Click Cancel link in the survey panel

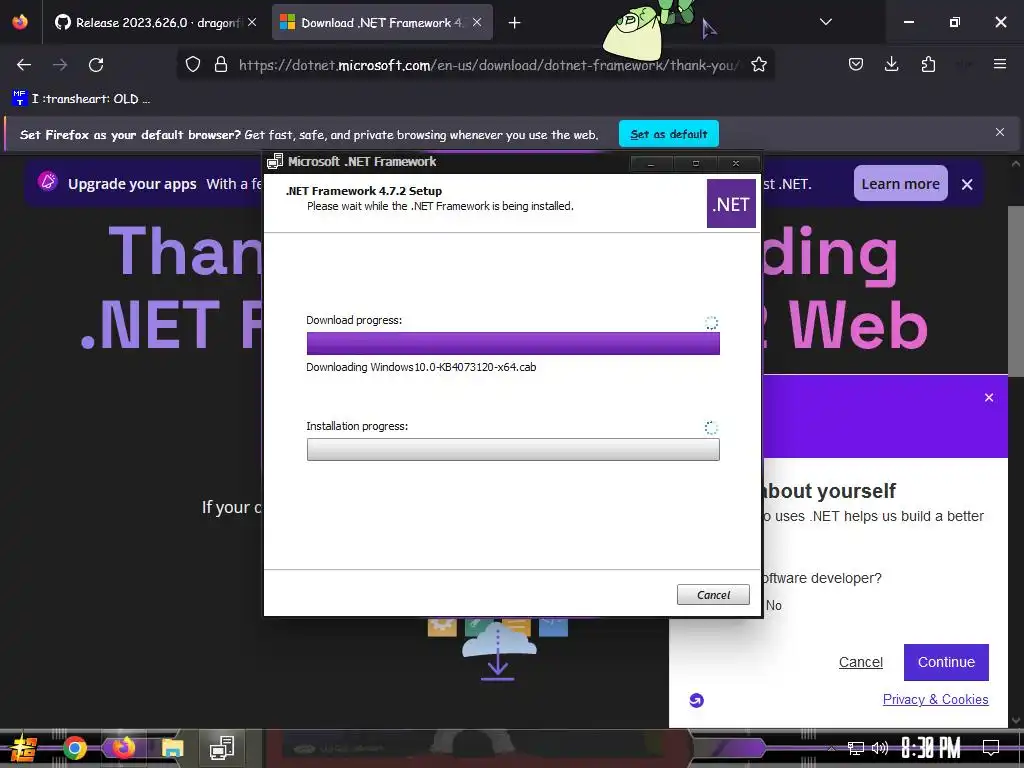[861, 662]
